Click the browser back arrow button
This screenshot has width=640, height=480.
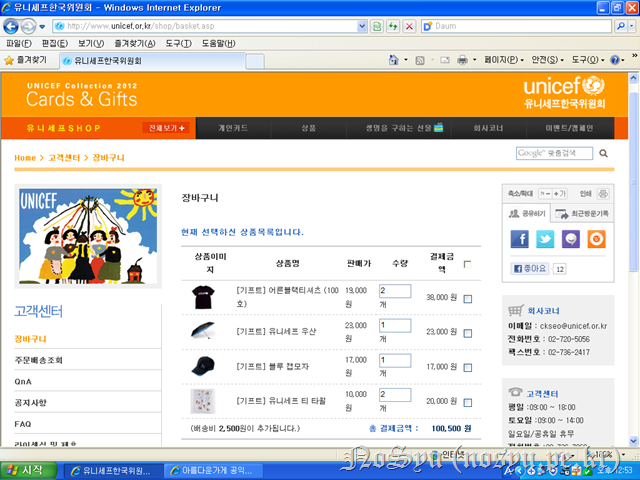[16, 25]
